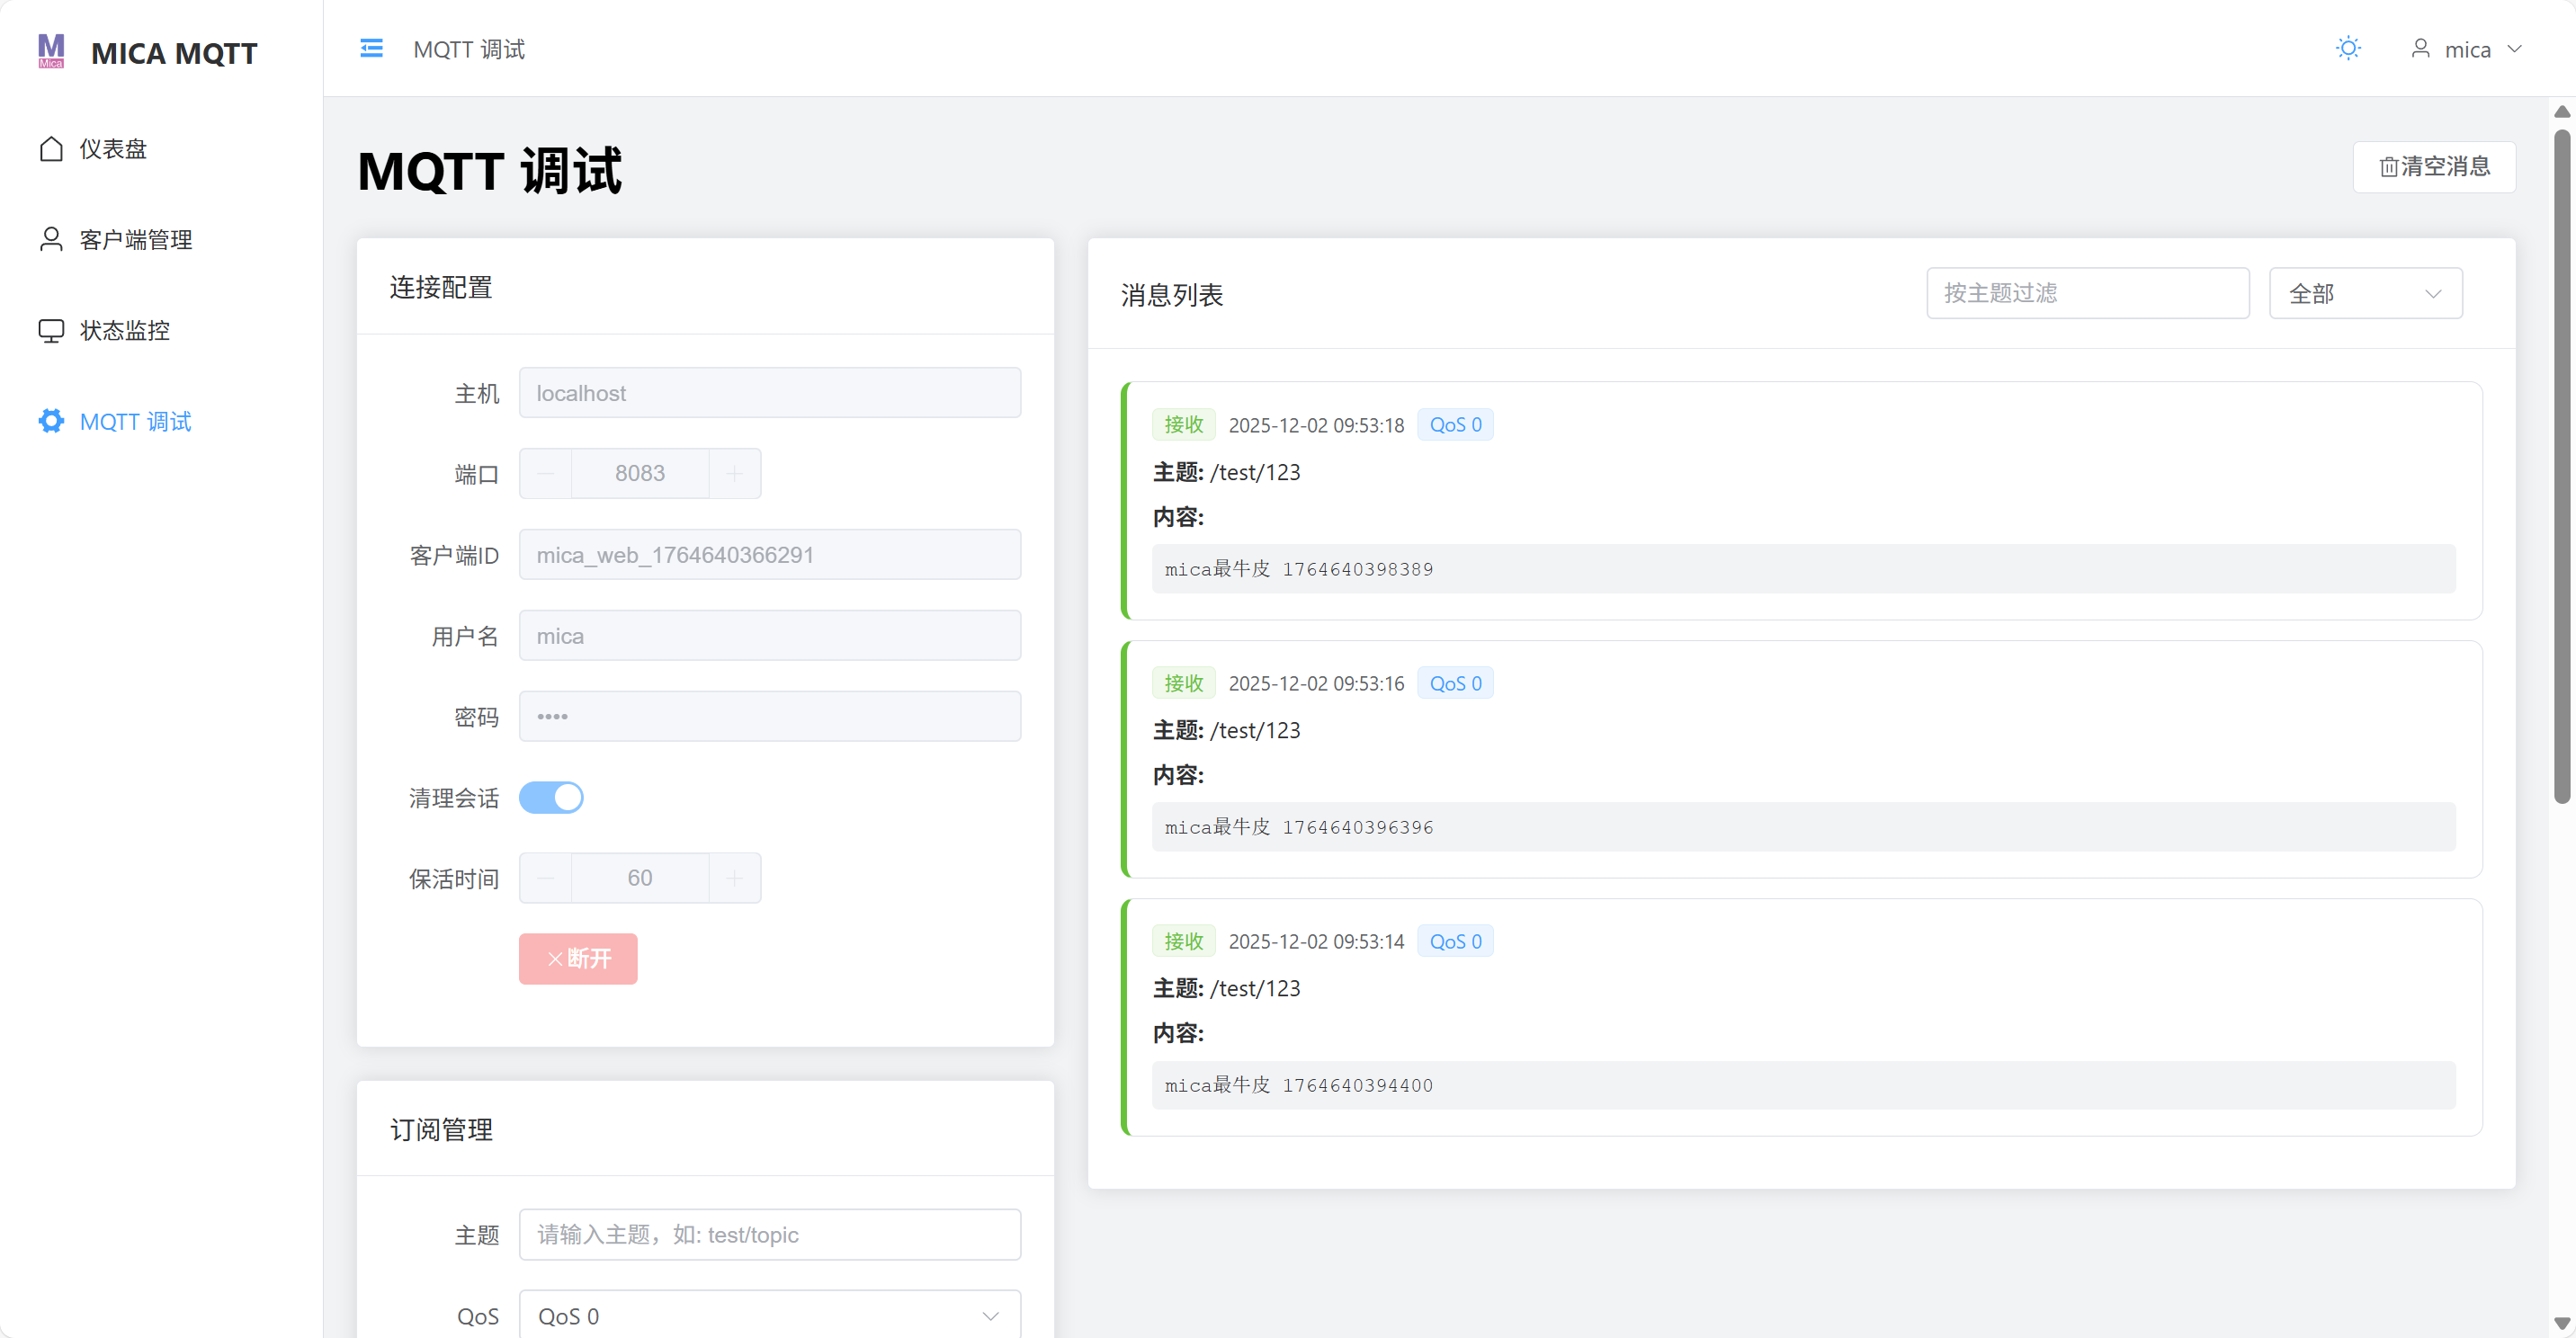The image size is (2576, 1338).
Task: Select the 仪表盘 home icon
Action: coord(52,148)
